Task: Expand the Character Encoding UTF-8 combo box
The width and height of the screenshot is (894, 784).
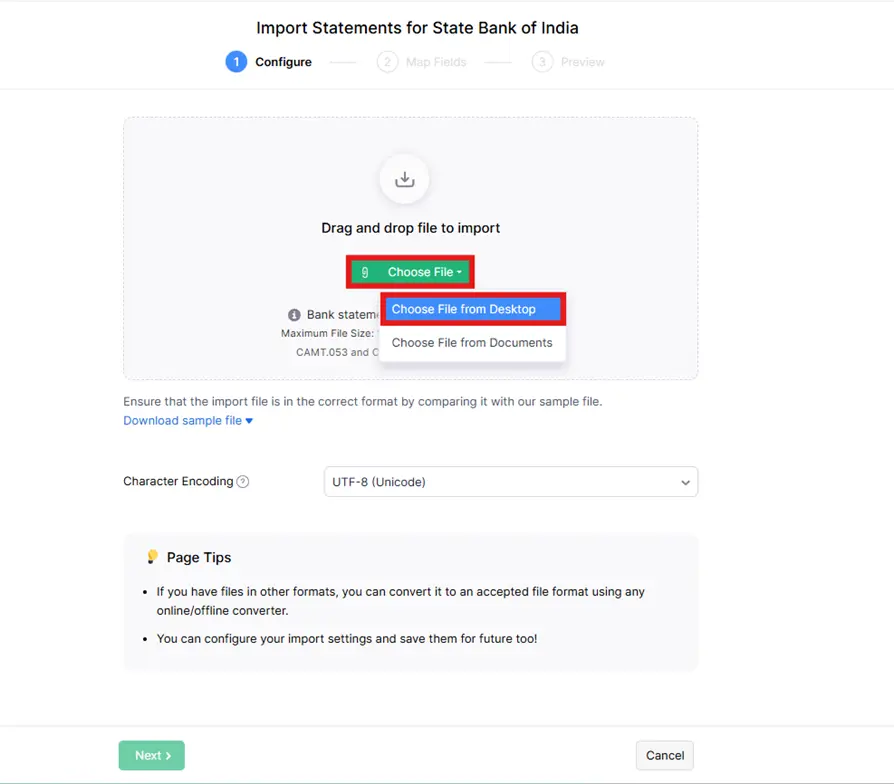Action: coord(511,482)
